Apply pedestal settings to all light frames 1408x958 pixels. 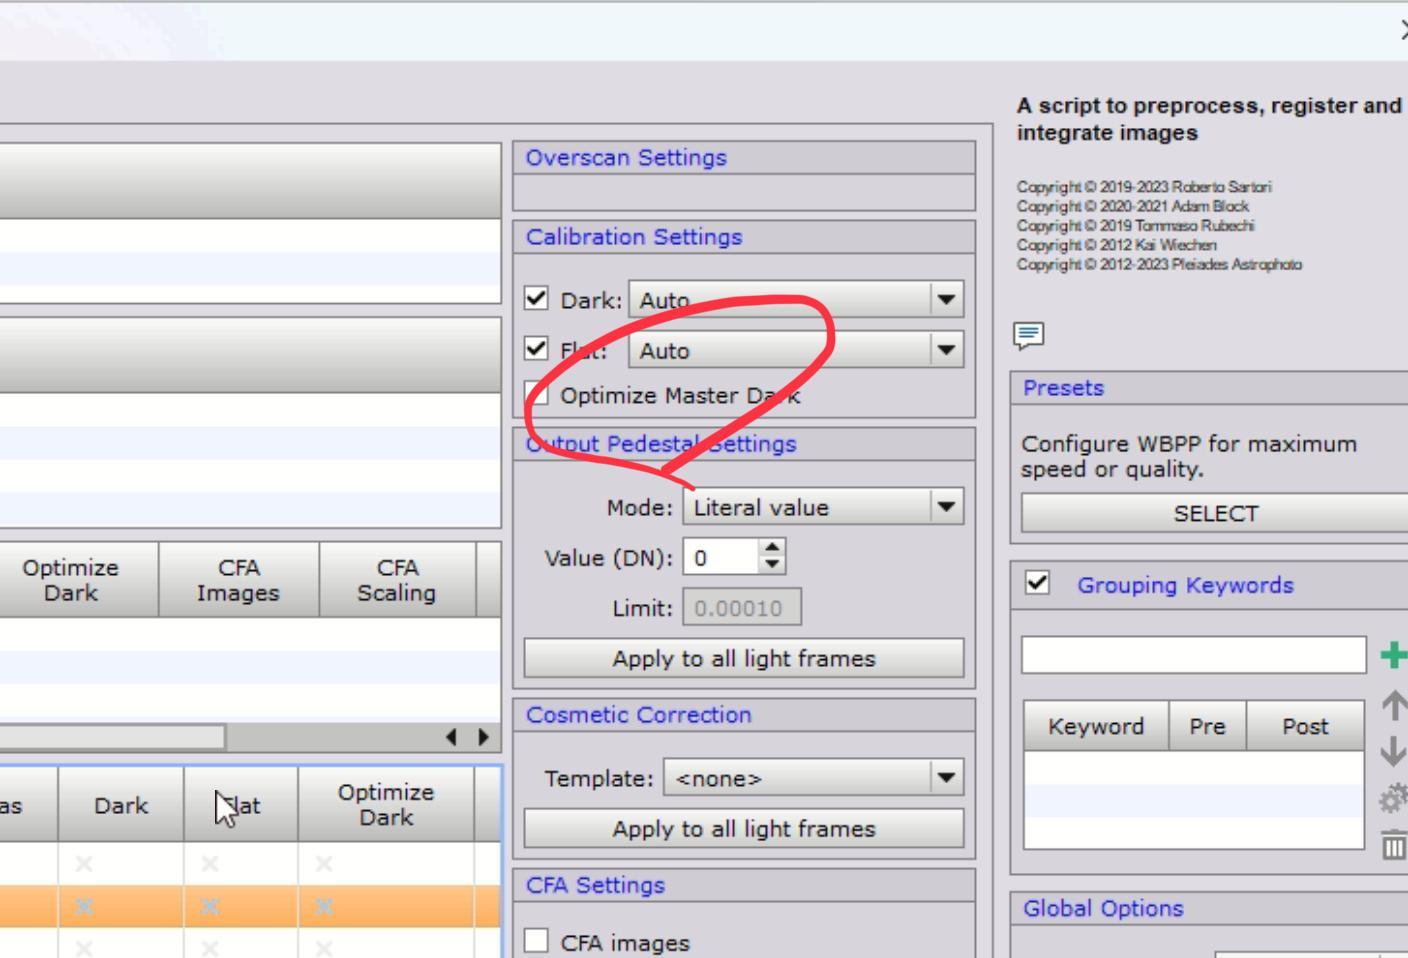(x=744, y=658)
